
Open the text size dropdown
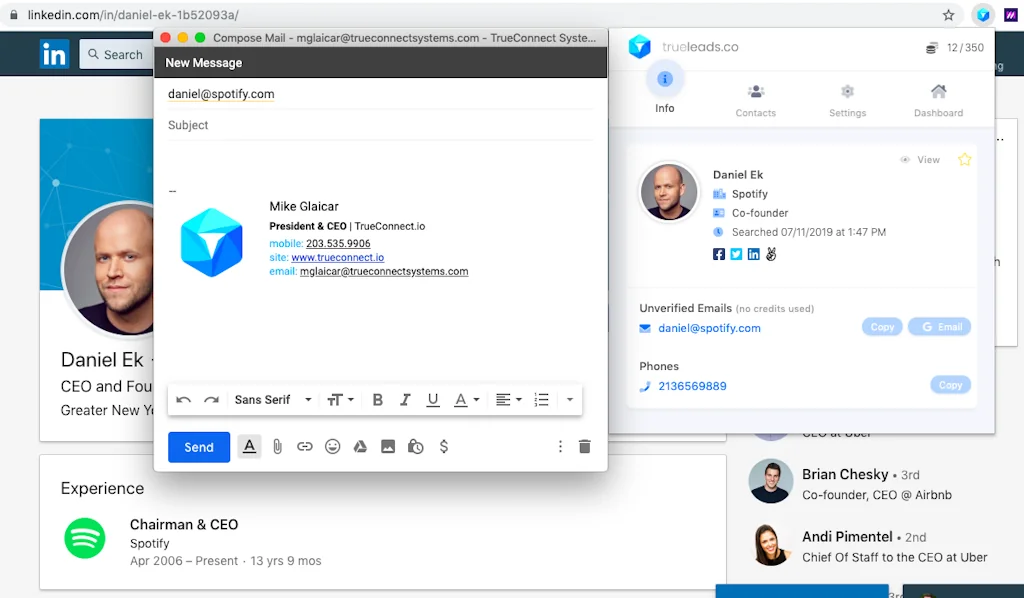[340, 399]
